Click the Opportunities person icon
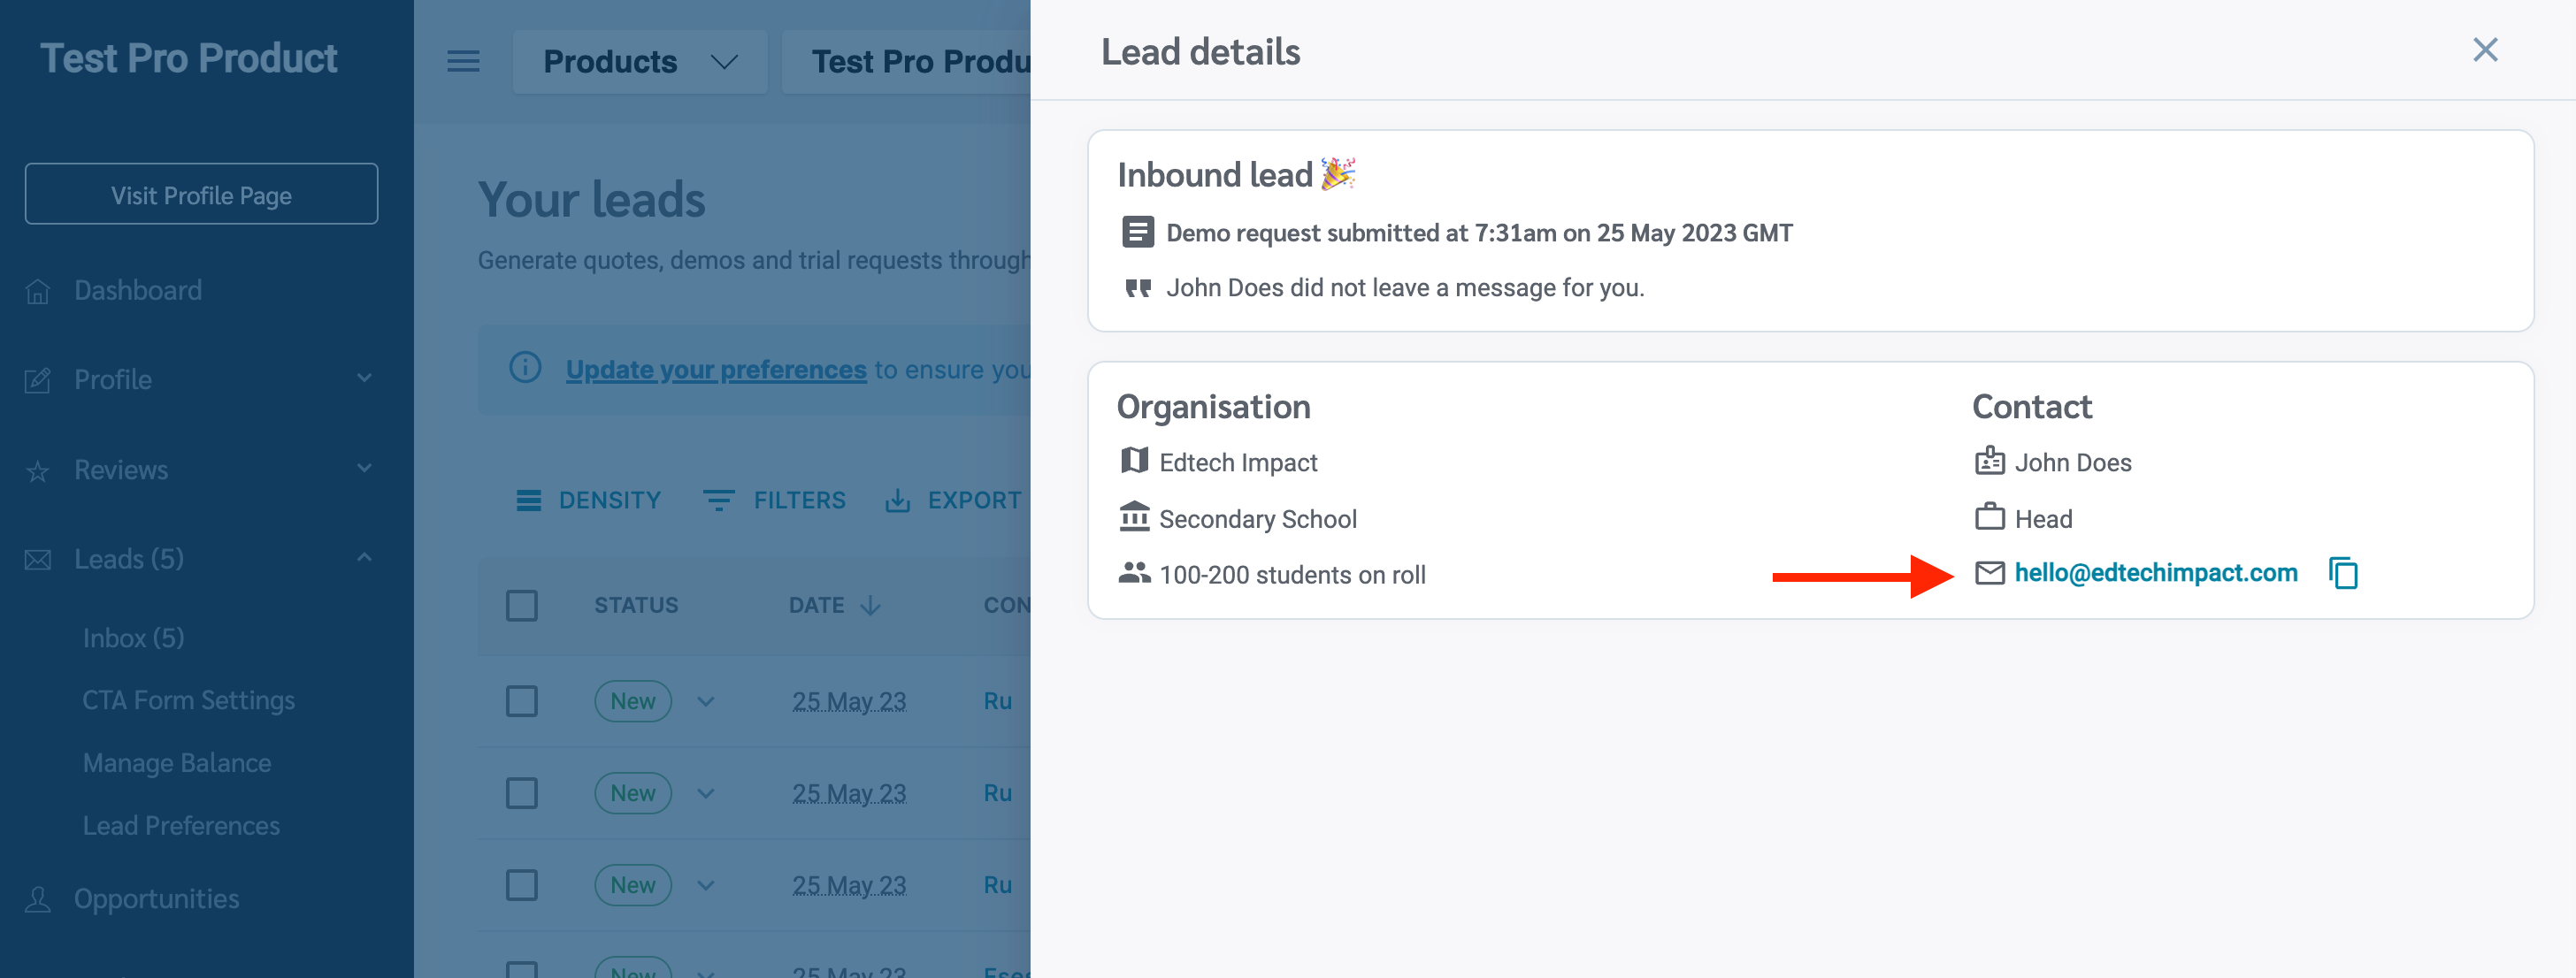 38,899
